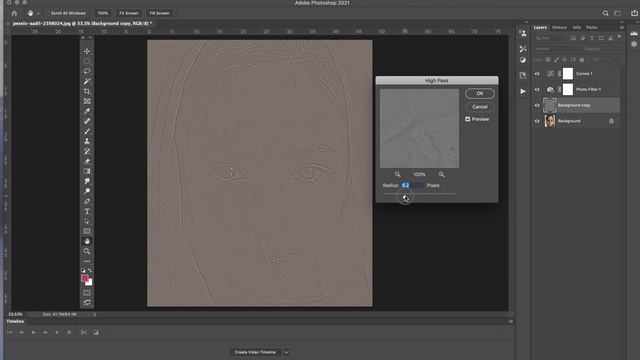Viewport: 640px width, 360px height.
Task: Select the Gradient tool
Action: point(87,171)
